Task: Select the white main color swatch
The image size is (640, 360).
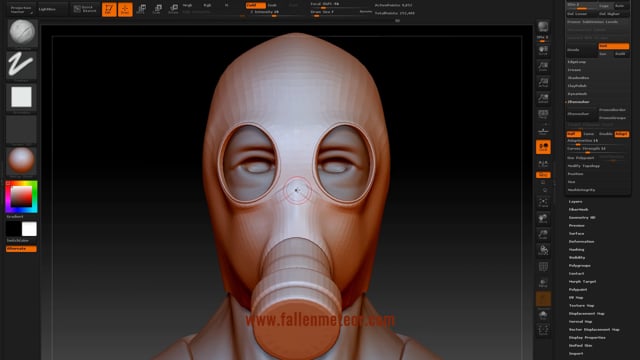Action: [x=29, y=229]
